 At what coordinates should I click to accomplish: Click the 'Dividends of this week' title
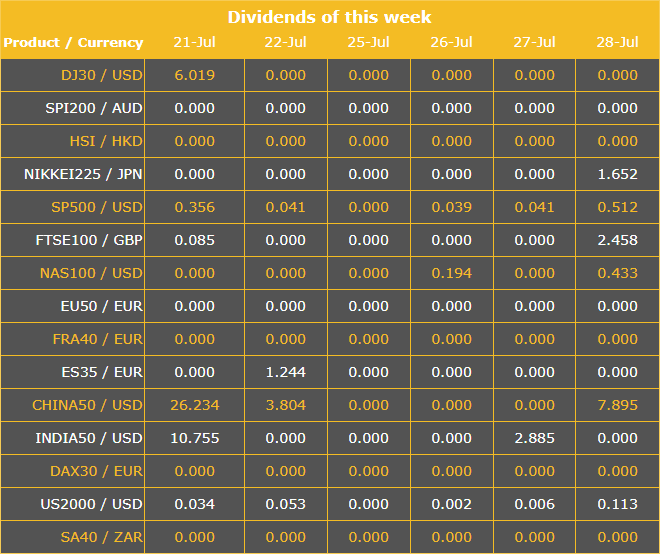[329, 17]
